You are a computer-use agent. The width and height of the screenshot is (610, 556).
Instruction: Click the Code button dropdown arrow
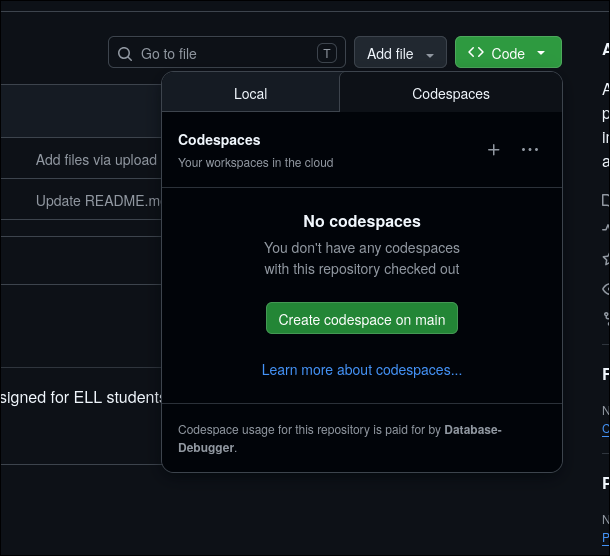[541, 53]
